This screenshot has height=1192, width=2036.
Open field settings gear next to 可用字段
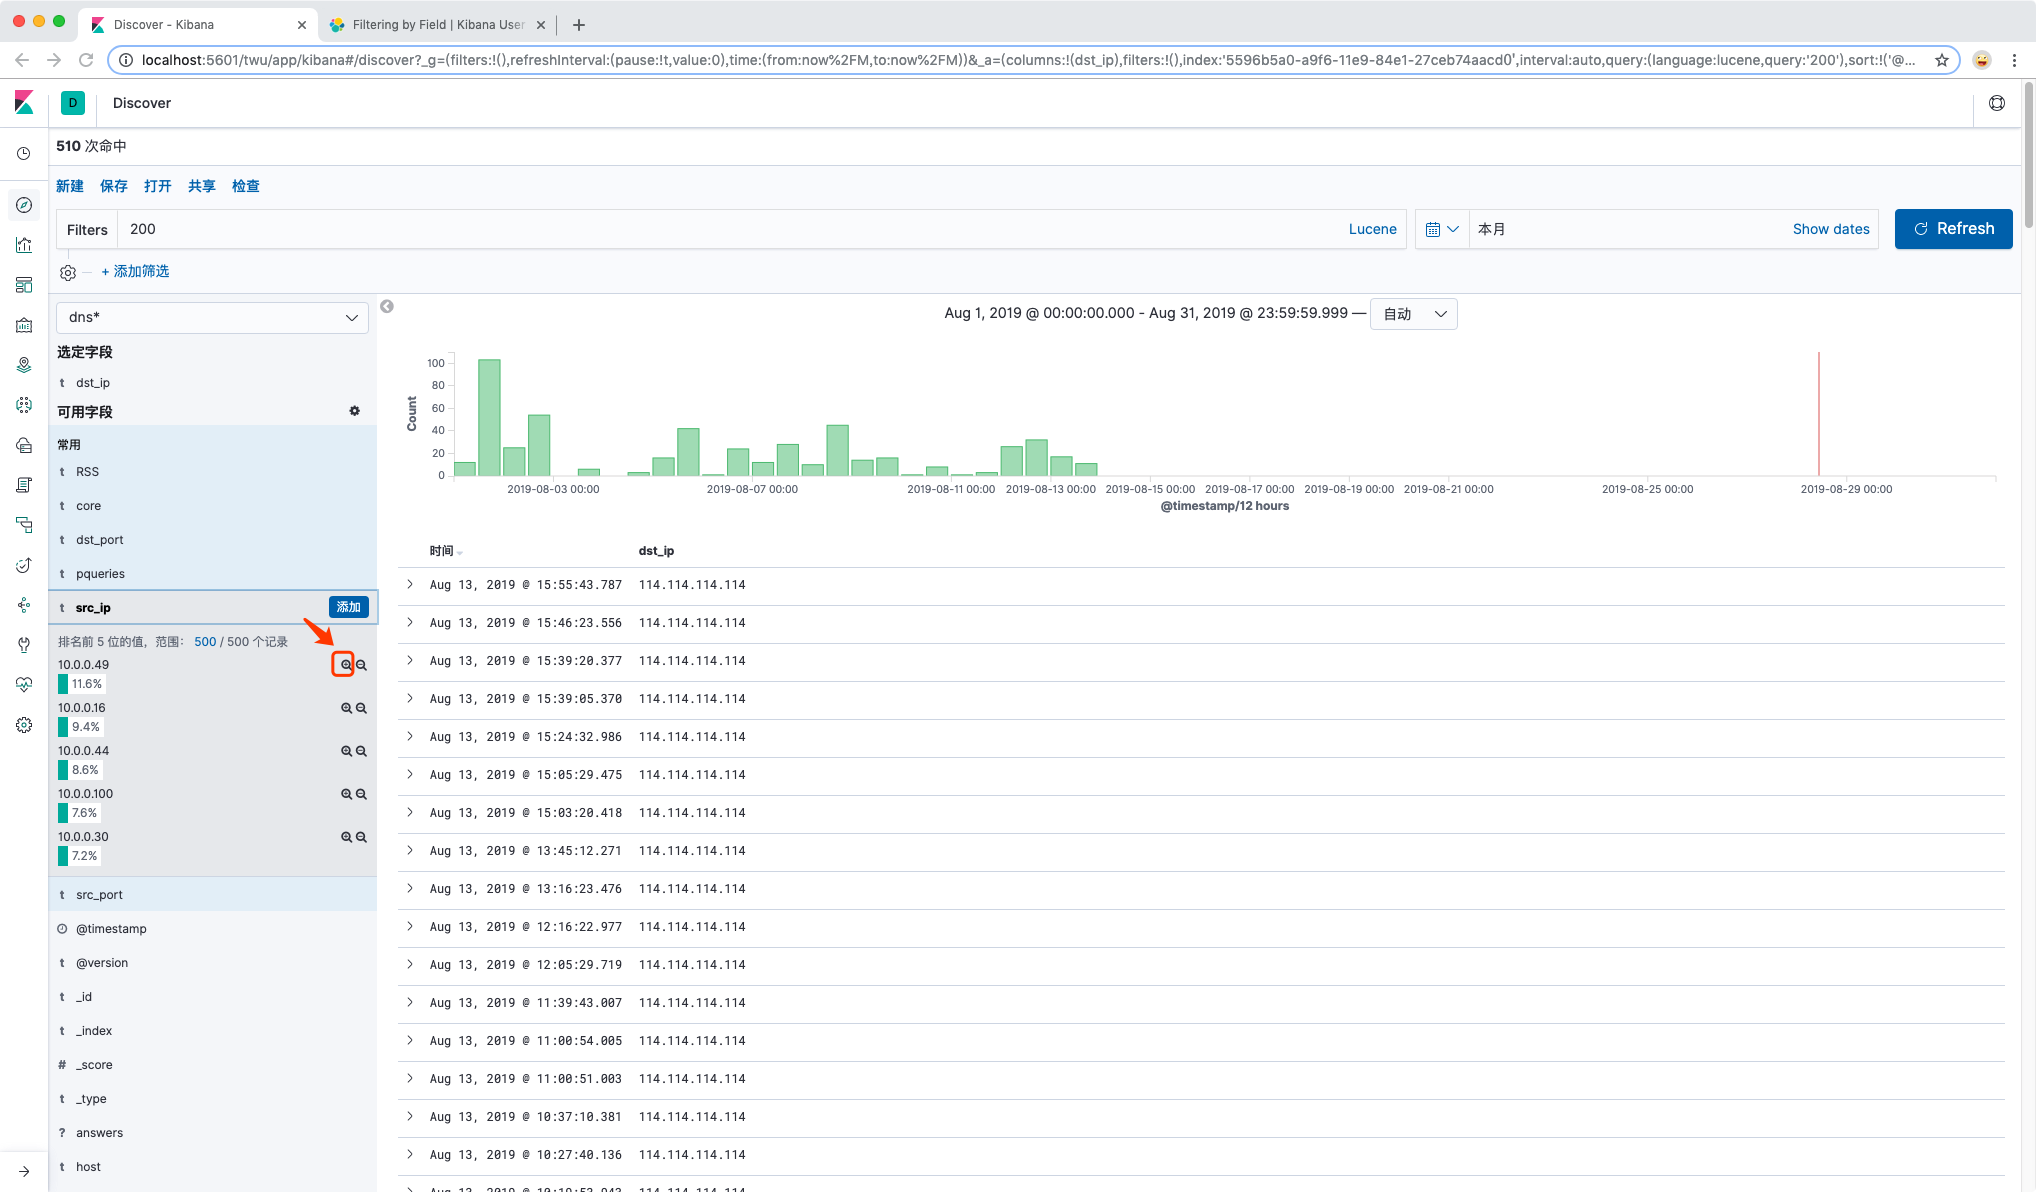tap(354, 411)
